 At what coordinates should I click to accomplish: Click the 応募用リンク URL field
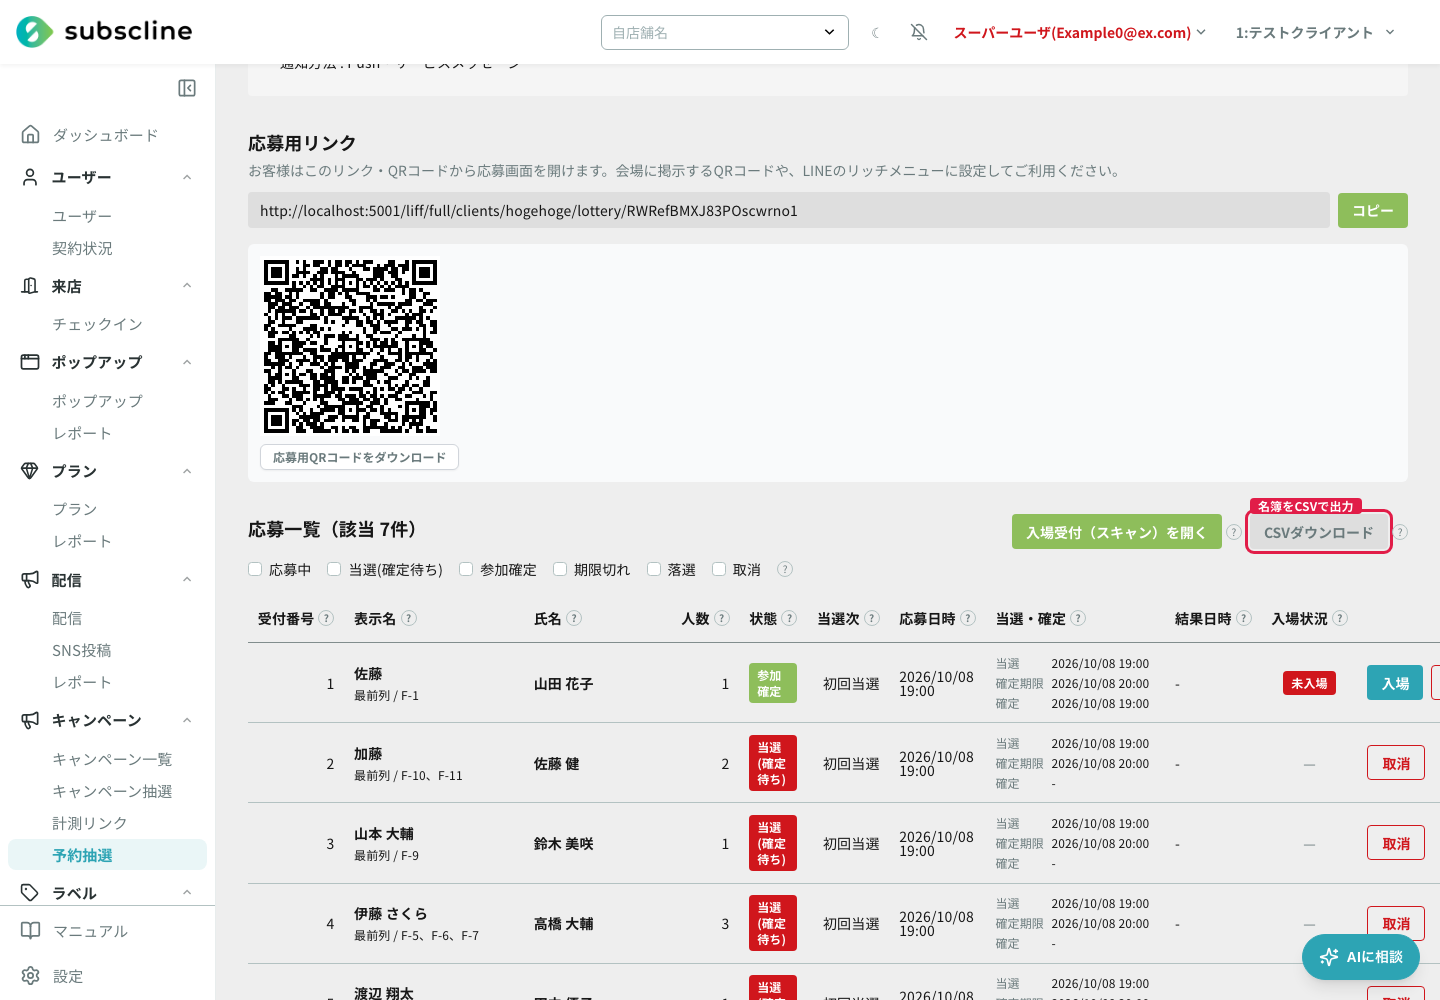(789, 210)
